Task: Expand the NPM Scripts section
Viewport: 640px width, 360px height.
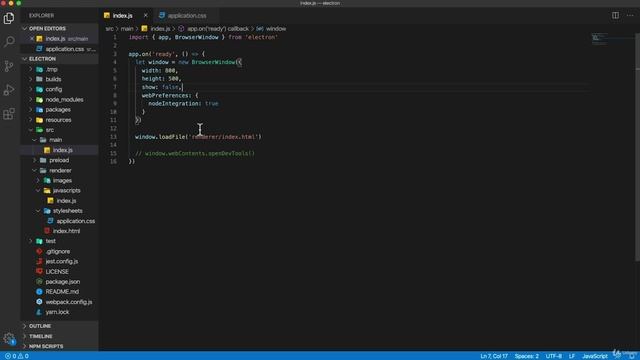Action: click(60, 346)
